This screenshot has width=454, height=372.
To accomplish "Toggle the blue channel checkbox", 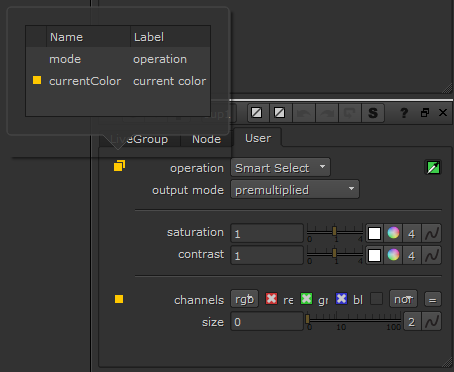I will (x=341, y=299).
